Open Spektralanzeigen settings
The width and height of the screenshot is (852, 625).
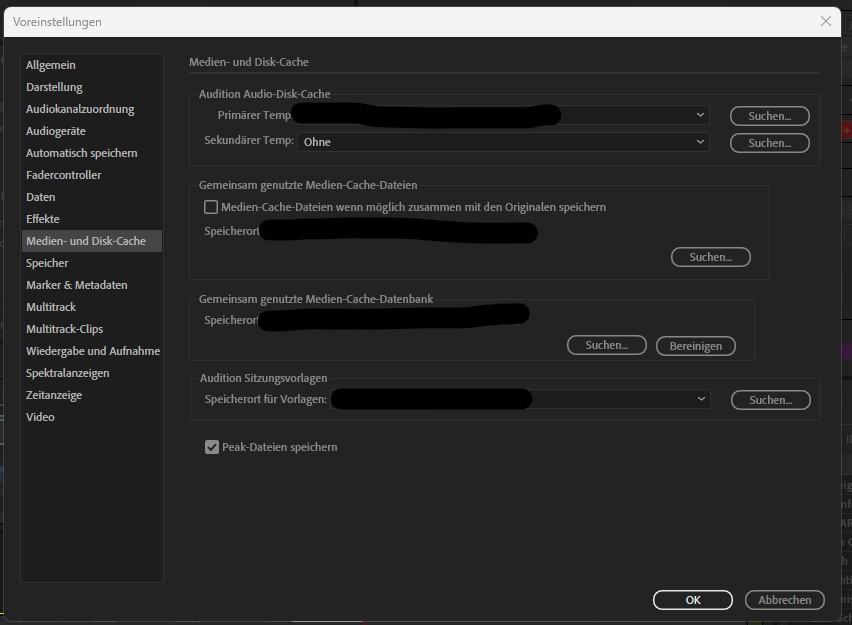point(67,372)
